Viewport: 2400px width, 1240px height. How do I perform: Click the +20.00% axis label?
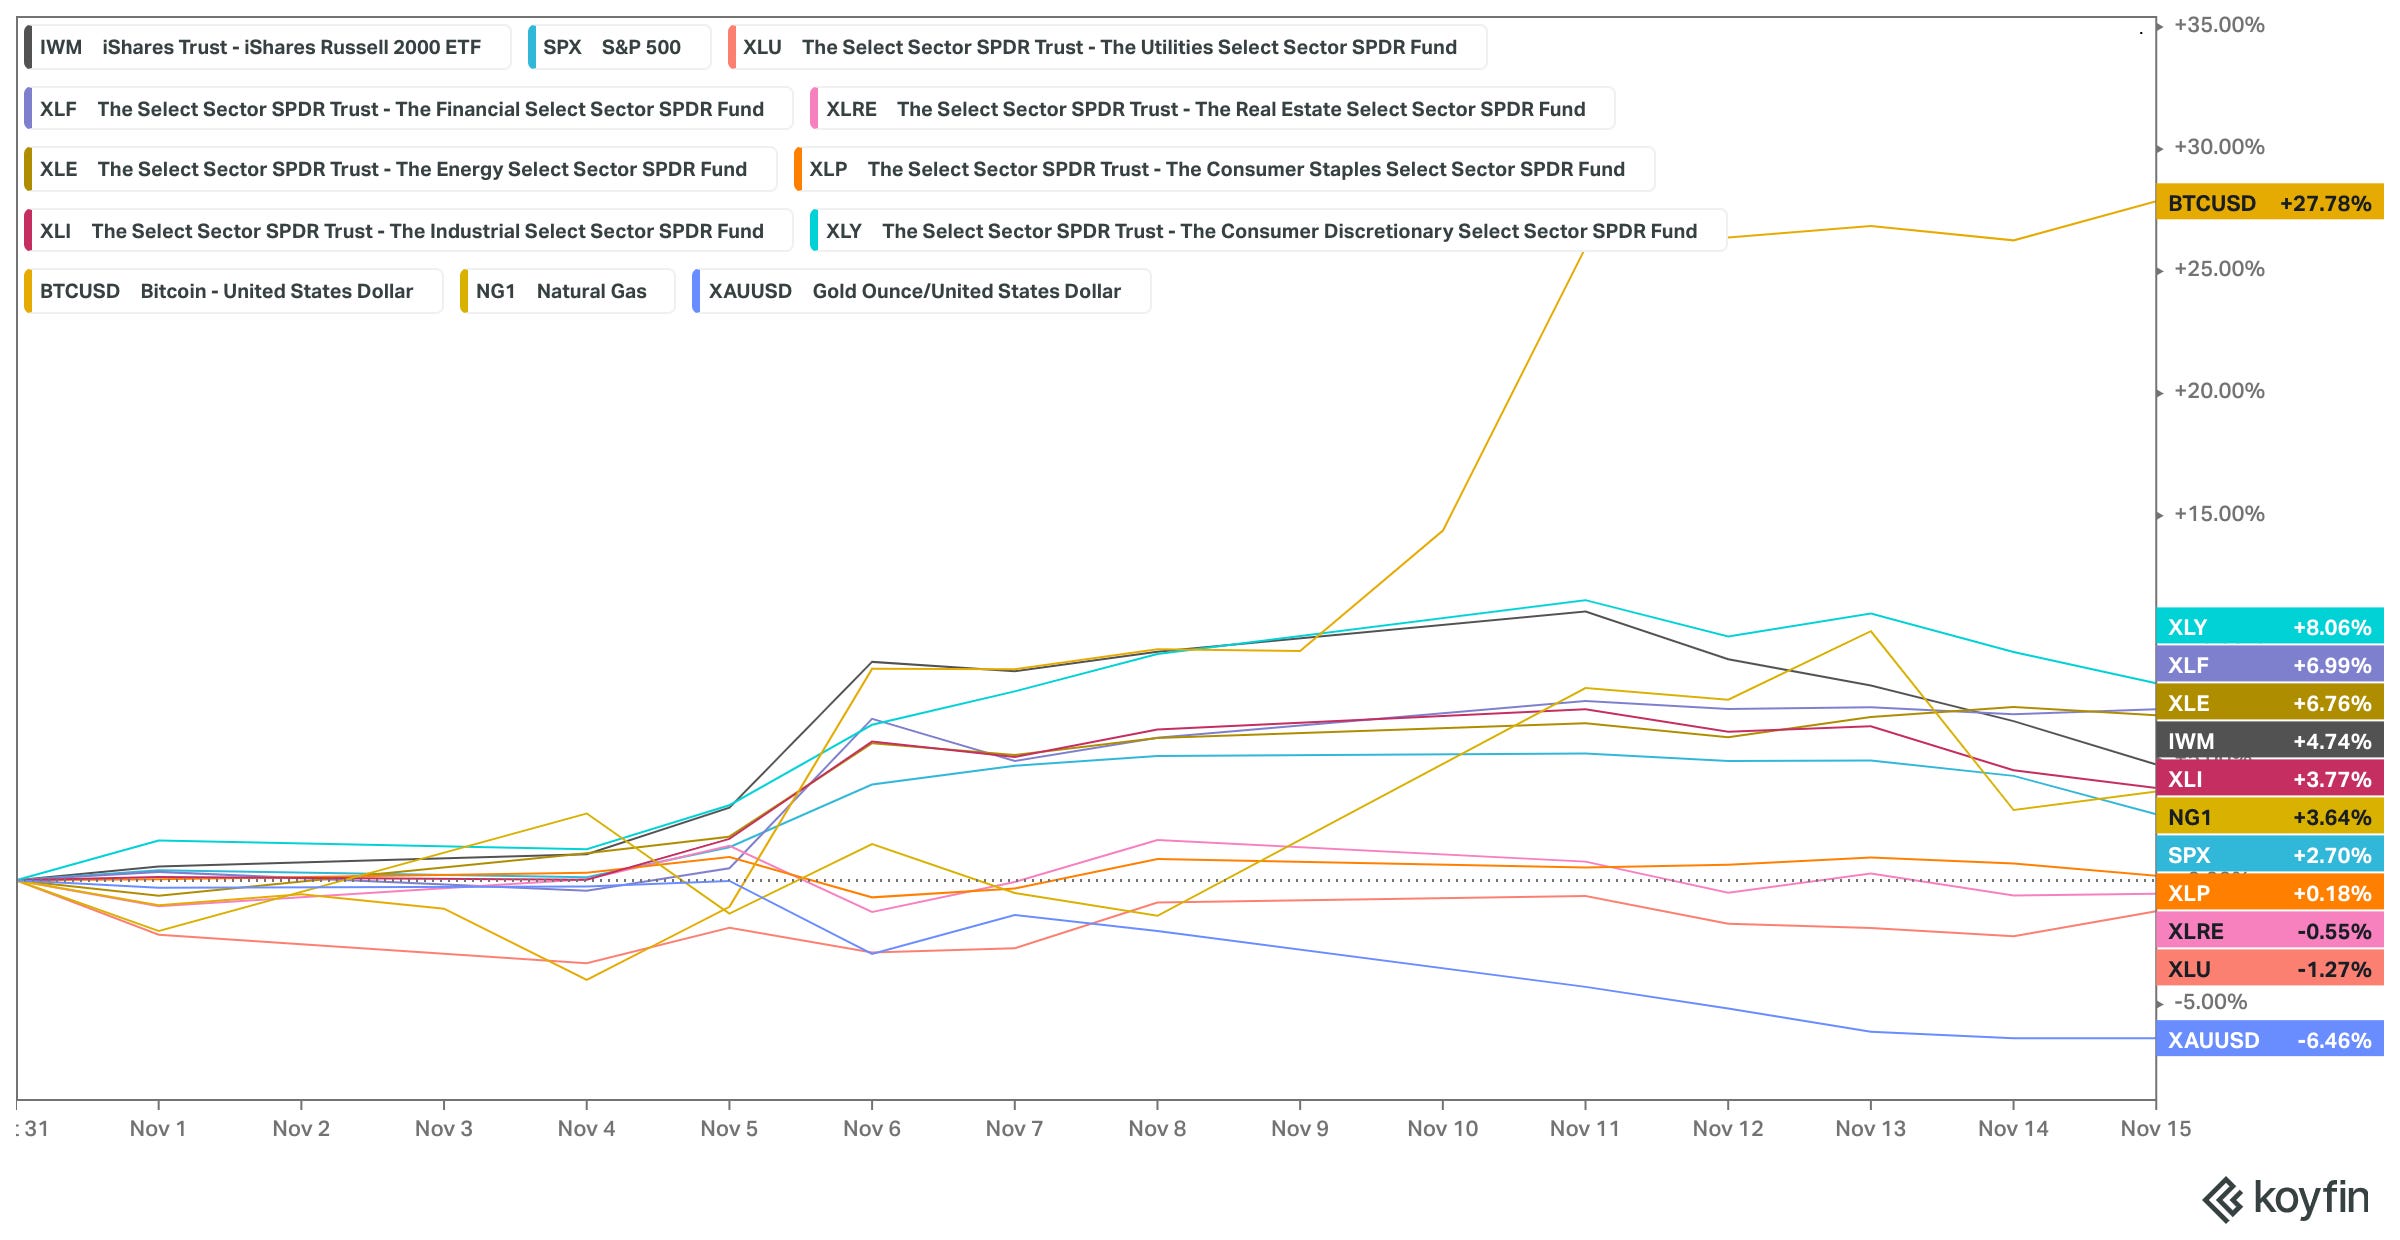pos(2218,391)
